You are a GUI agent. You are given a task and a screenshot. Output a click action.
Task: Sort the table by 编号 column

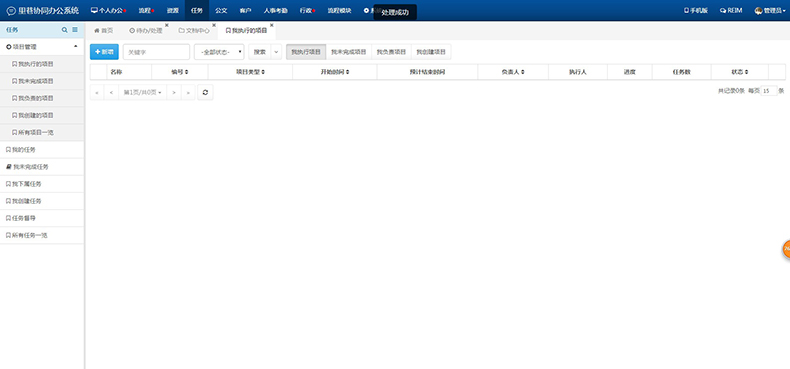pos(179,72)
